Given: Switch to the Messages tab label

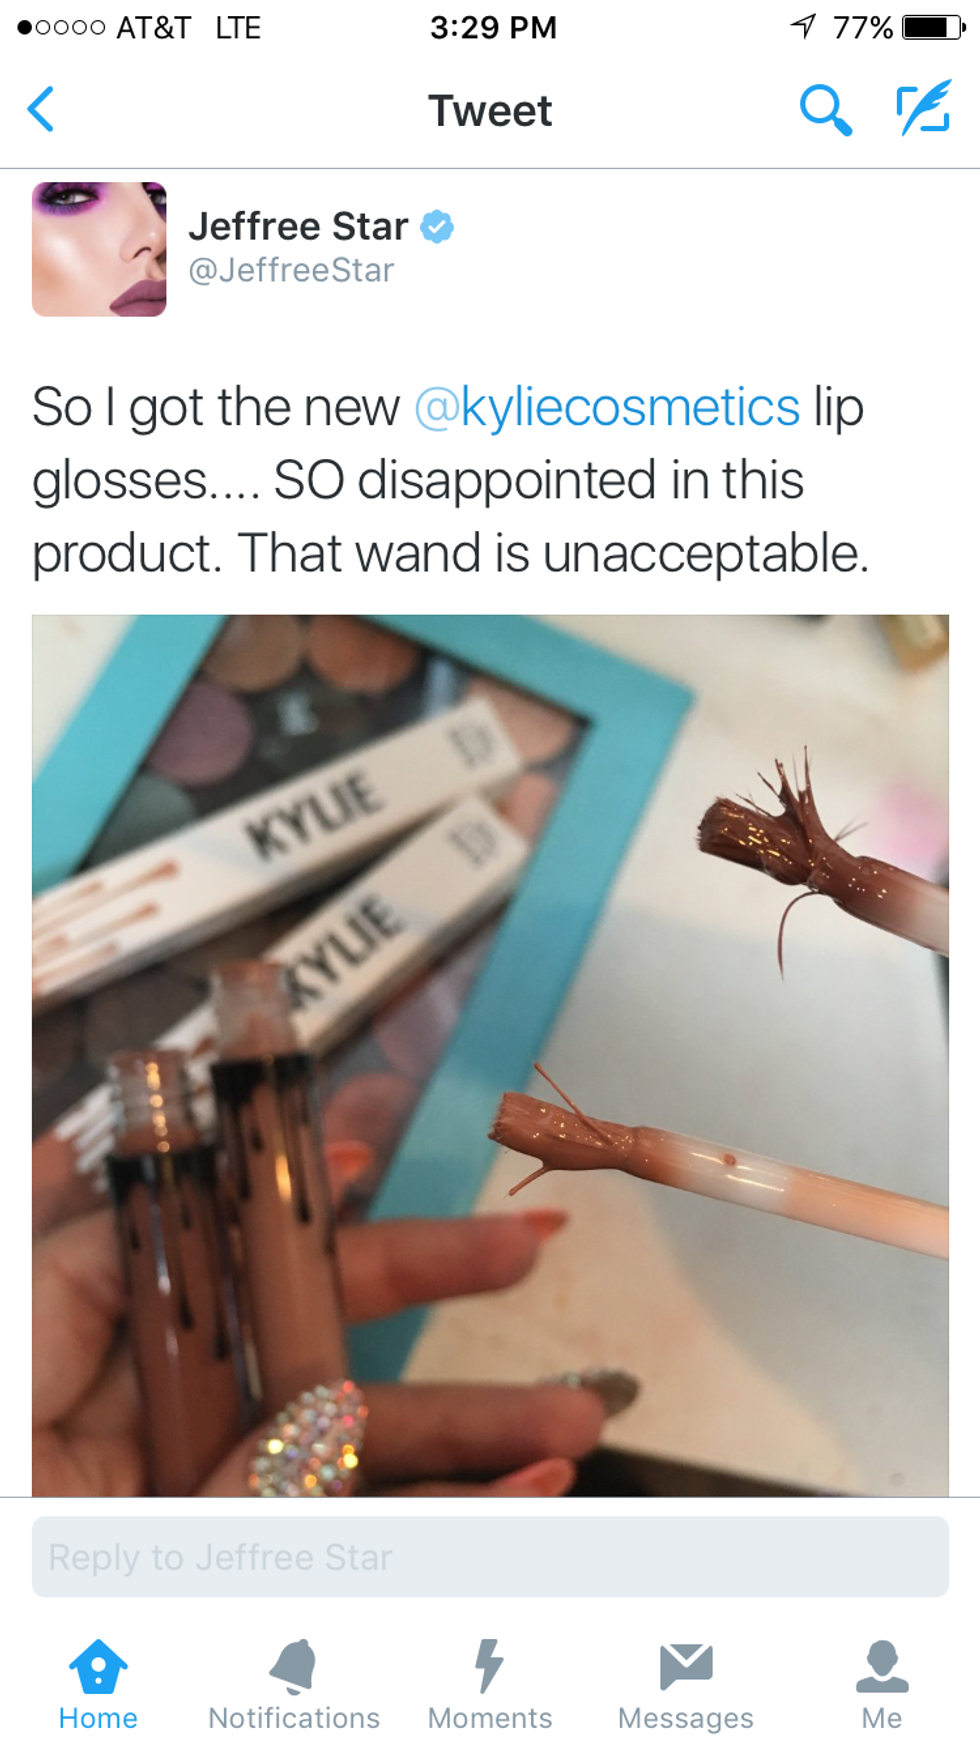Looking at the screenshot, I should pyautogui.click(x=686, y=1718).
